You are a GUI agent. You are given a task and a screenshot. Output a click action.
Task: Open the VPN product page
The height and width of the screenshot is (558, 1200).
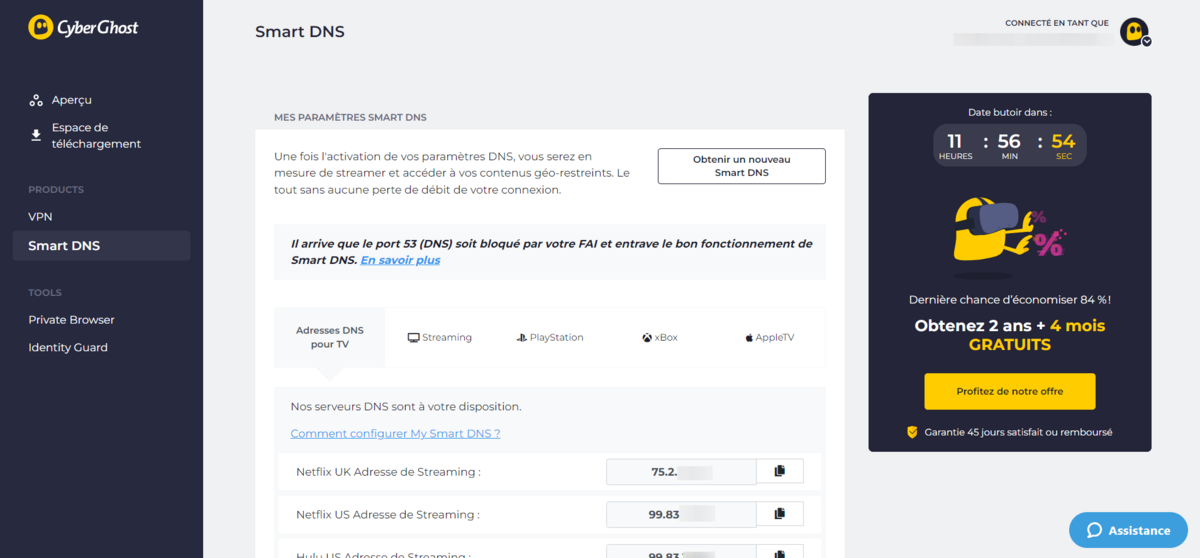coord(40,217)
